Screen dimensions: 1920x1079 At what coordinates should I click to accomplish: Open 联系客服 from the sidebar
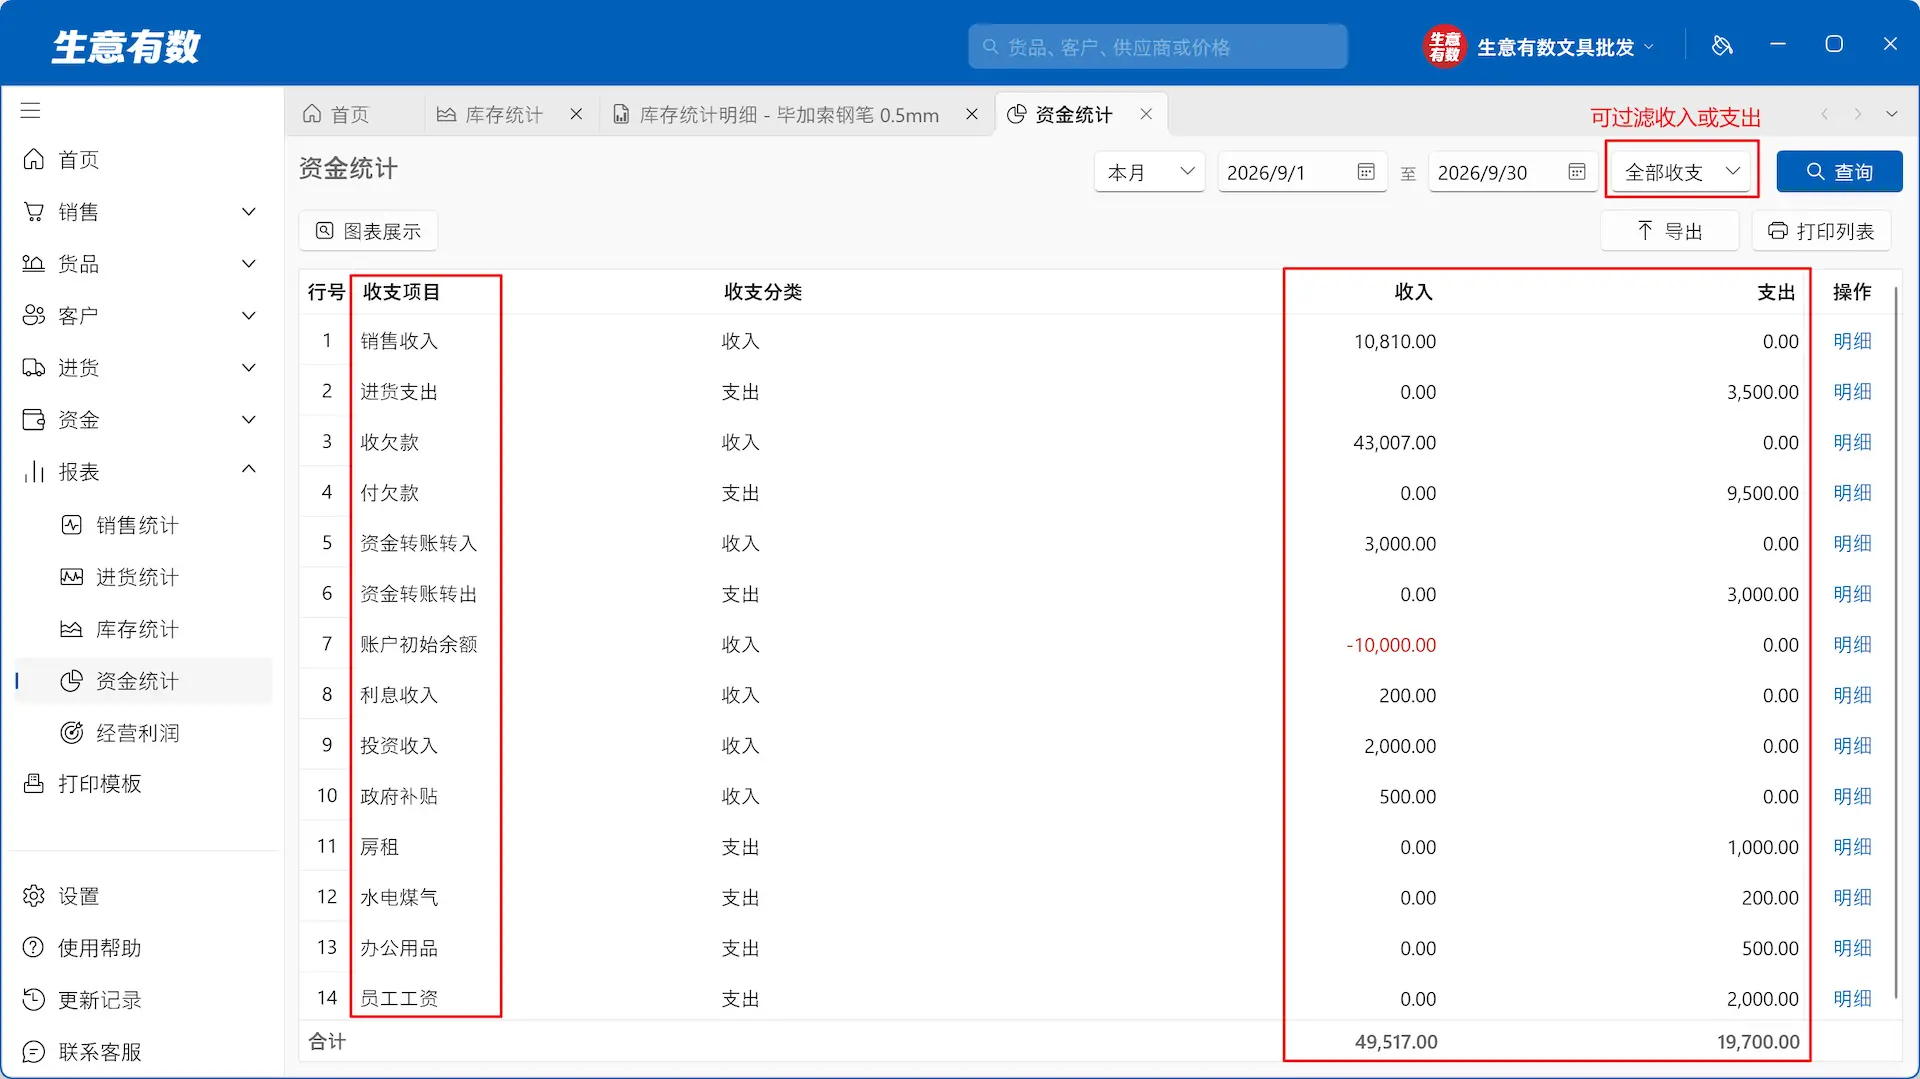(x=143, y=1052)
